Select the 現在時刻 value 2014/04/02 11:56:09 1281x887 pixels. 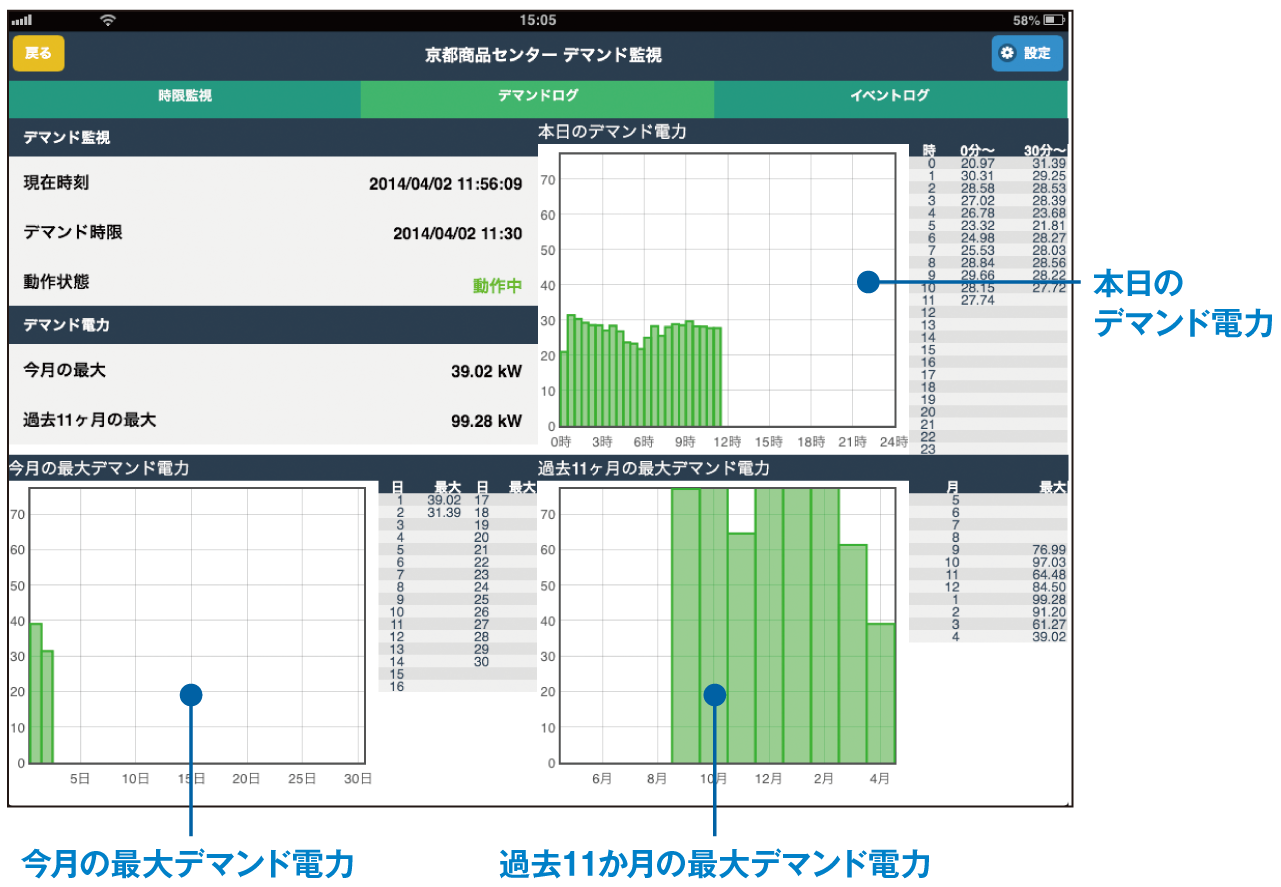(x=445, y=184)
